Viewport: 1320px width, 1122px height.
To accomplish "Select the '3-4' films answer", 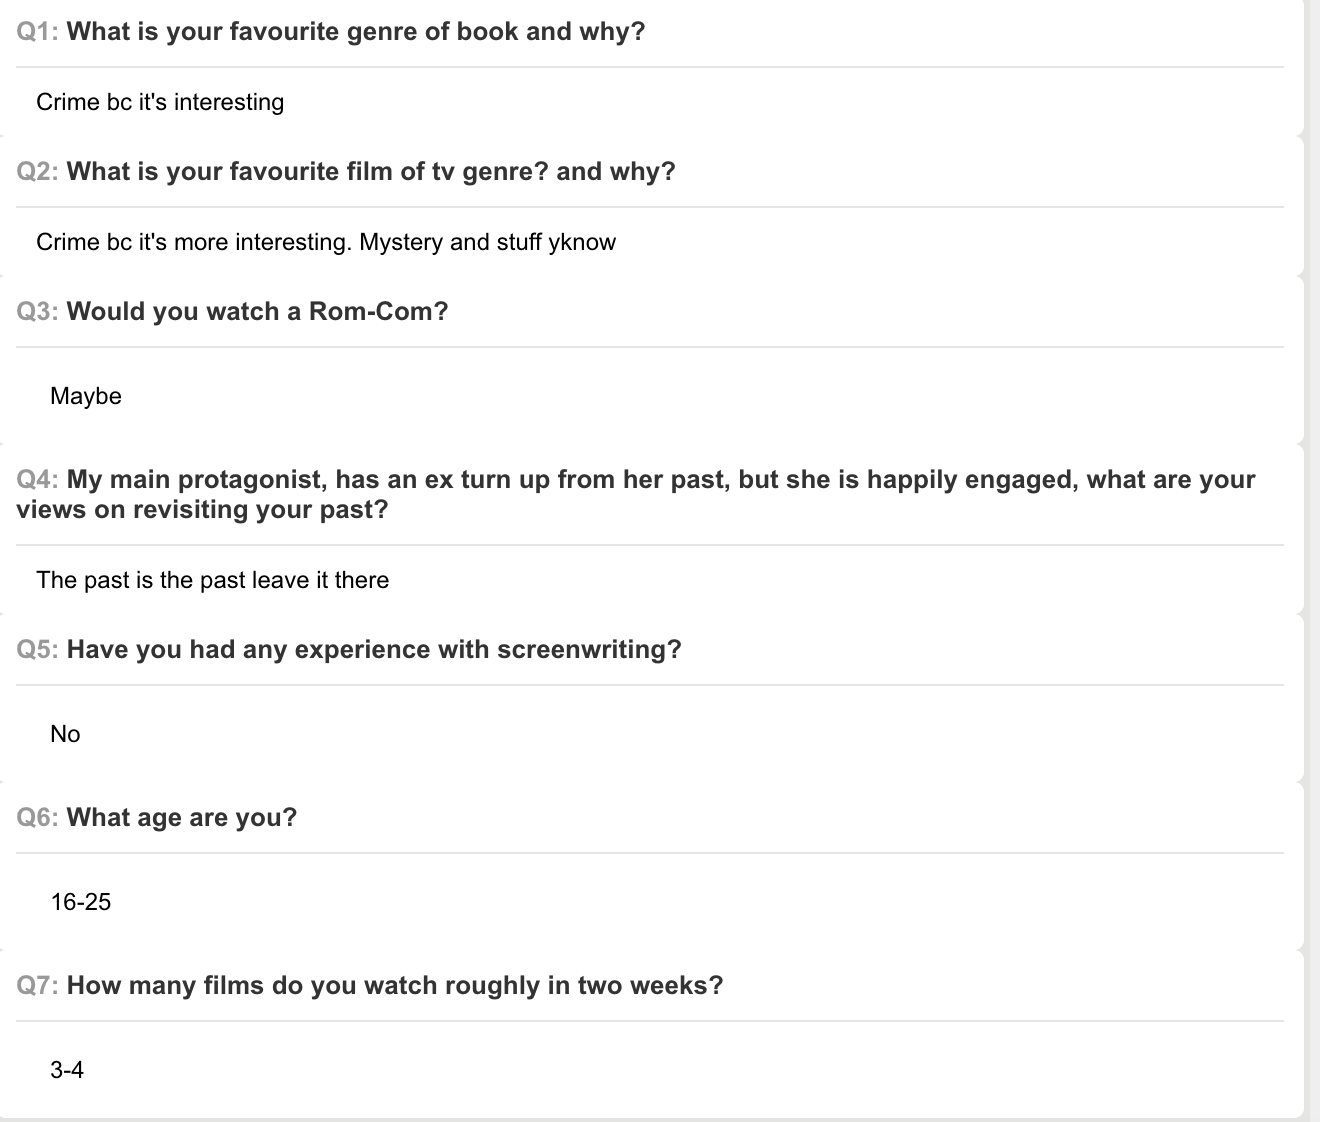I will [x=67, y=1070].
